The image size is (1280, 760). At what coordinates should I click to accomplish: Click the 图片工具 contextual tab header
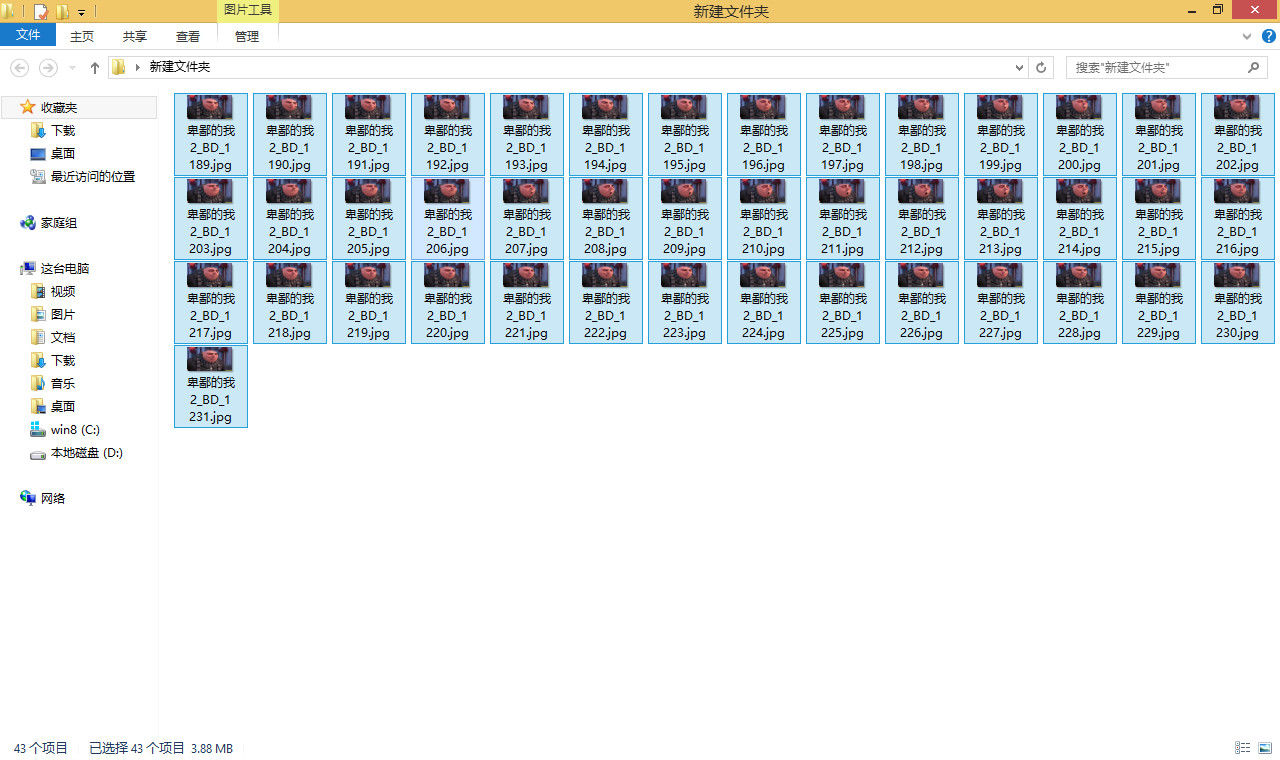click(248, 11)
